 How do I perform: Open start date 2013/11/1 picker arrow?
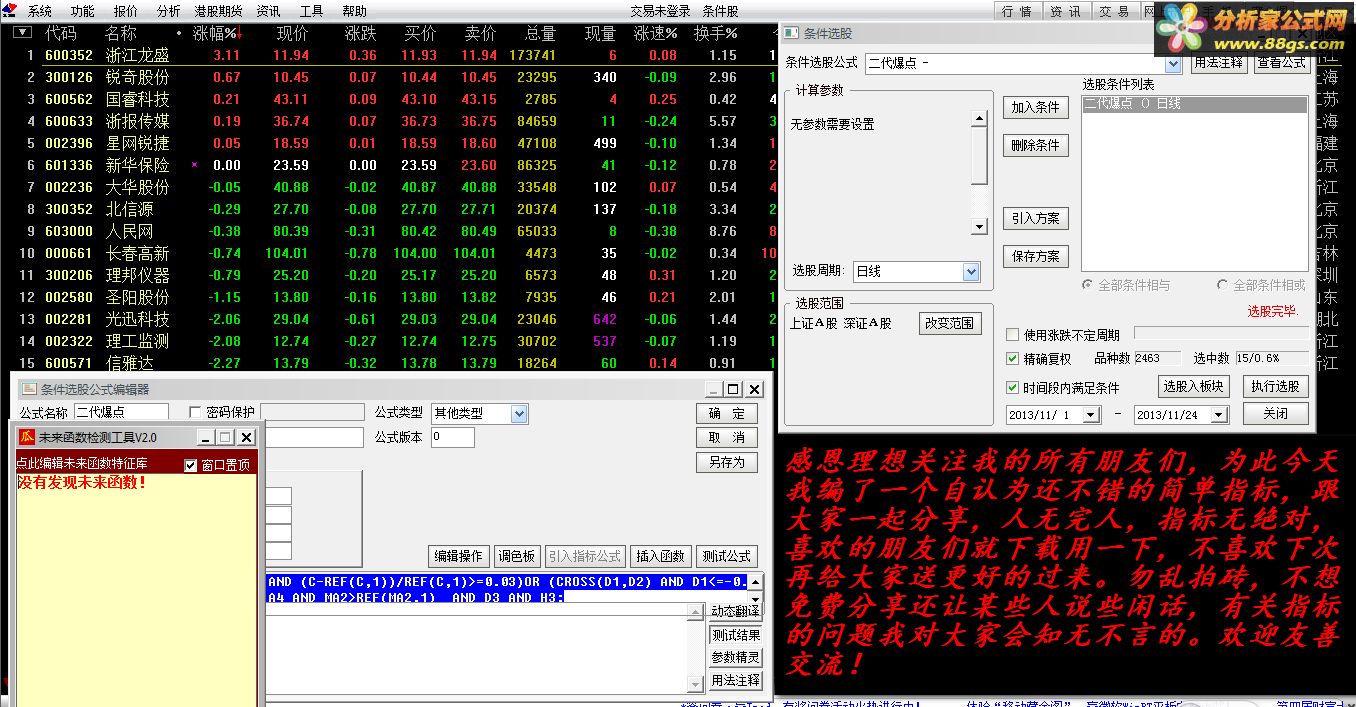[1090, 415]
